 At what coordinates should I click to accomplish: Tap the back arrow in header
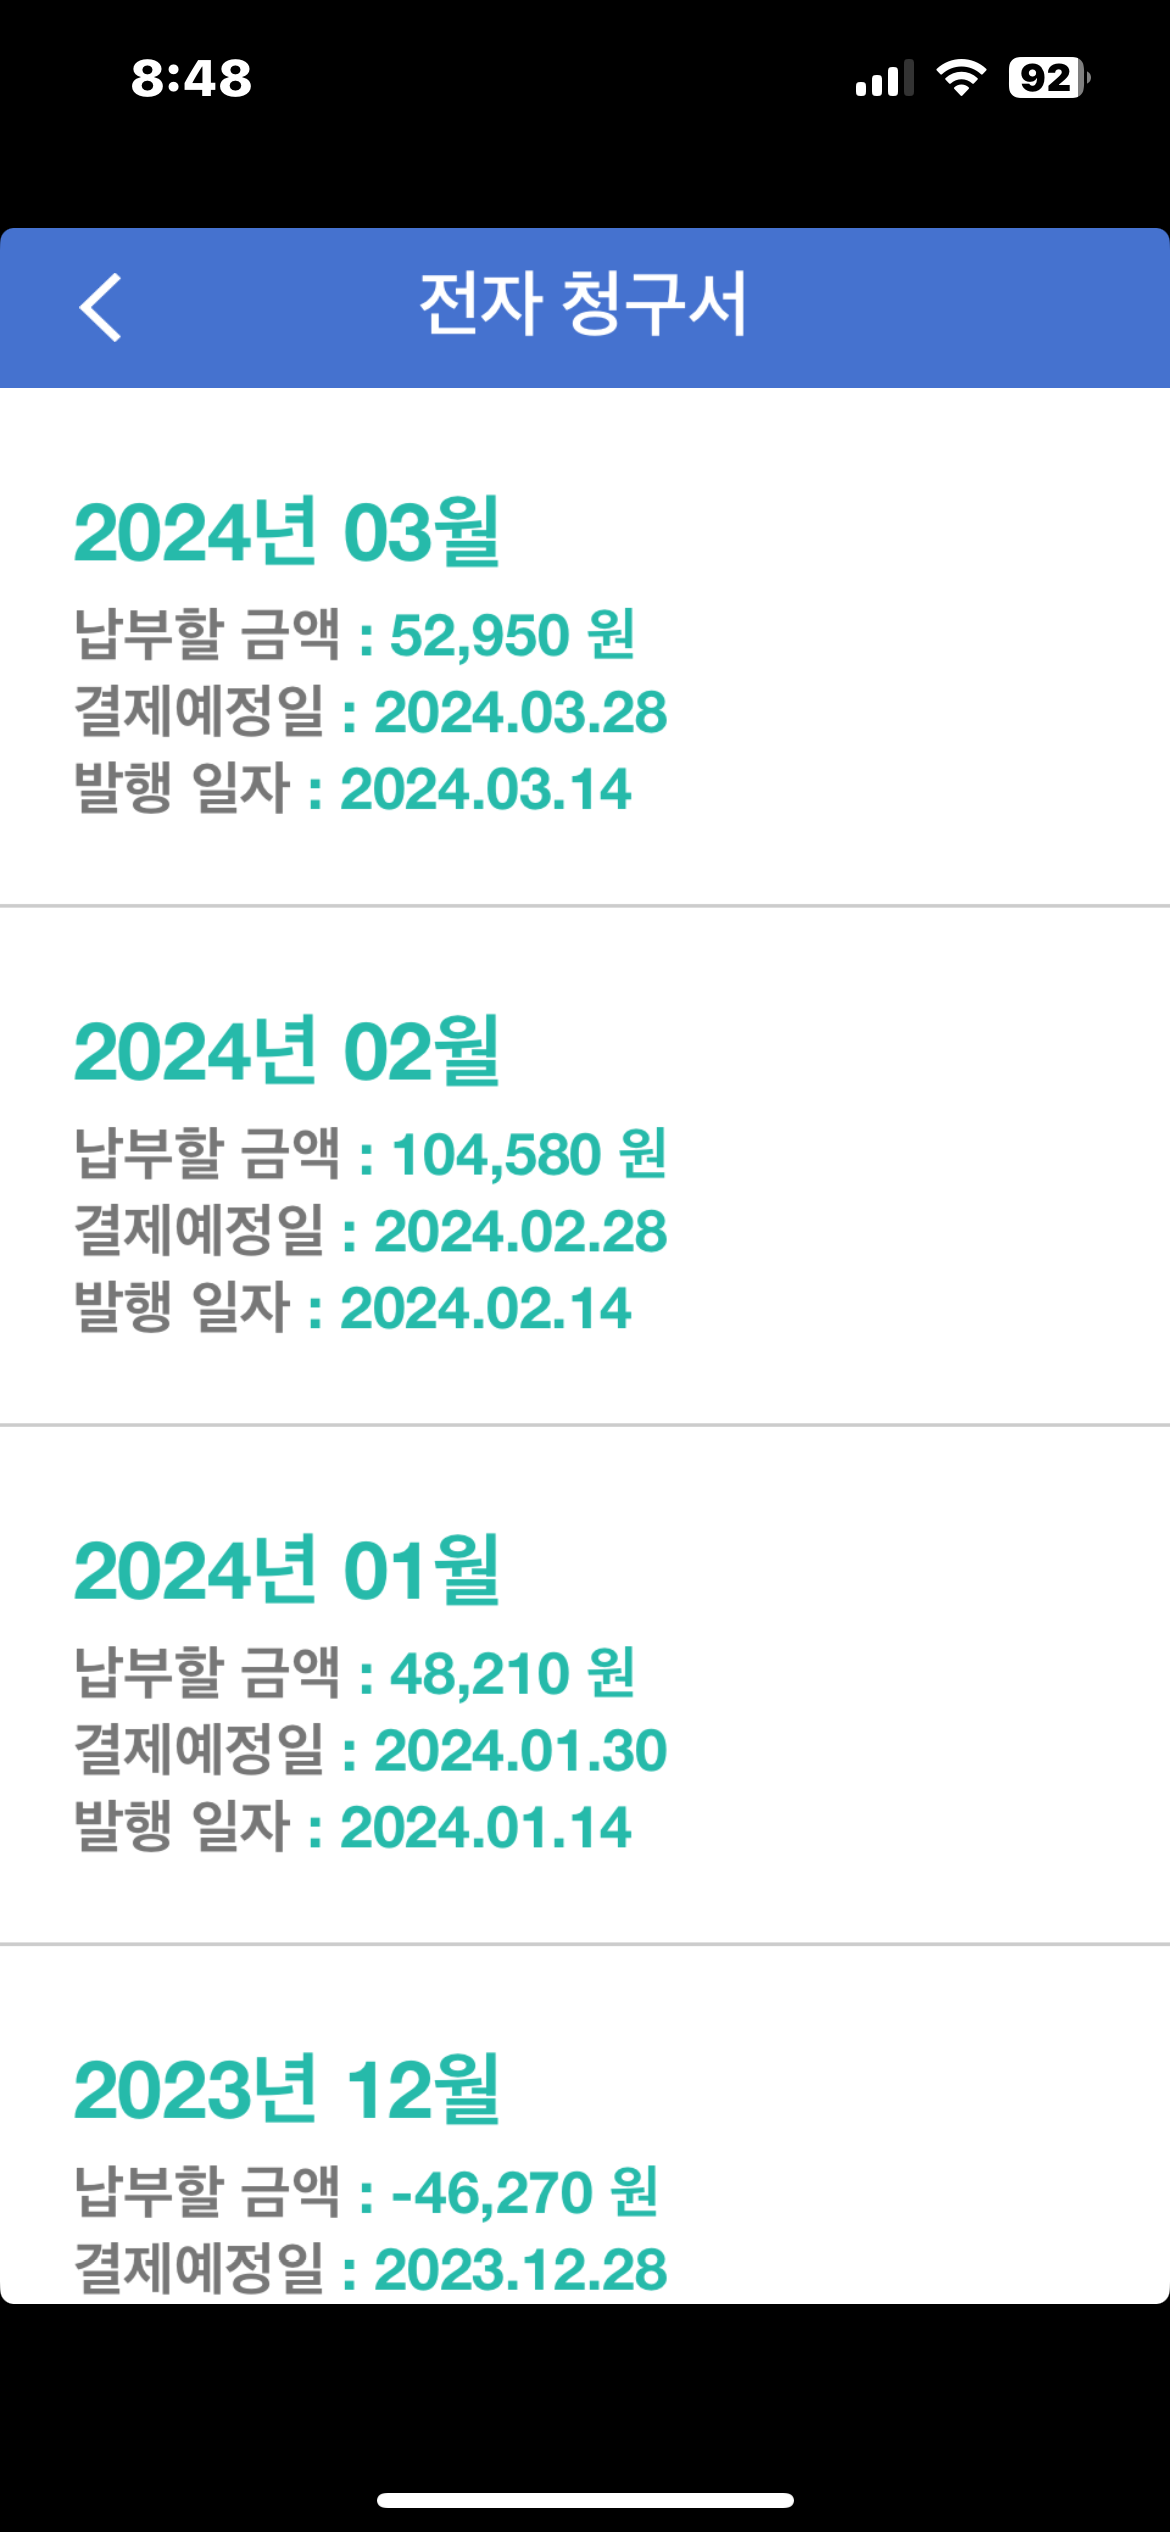(x=100, y=307)
